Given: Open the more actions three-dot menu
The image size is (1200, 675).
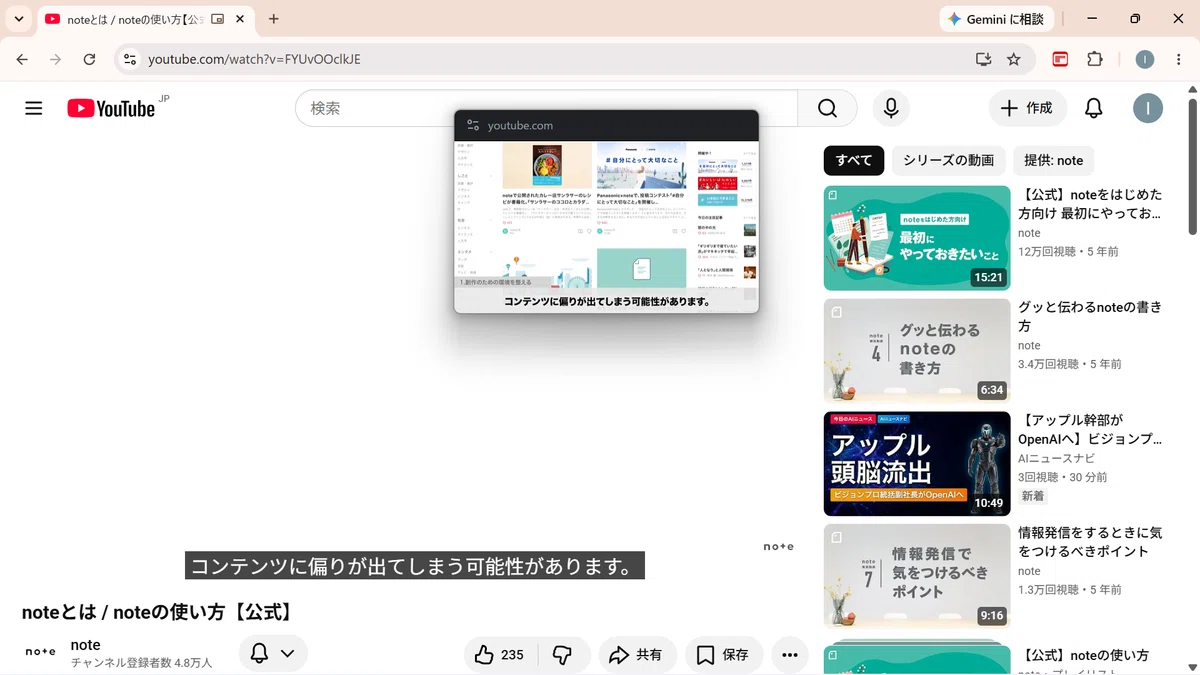Looking at the screenshot, I should 790,655.
